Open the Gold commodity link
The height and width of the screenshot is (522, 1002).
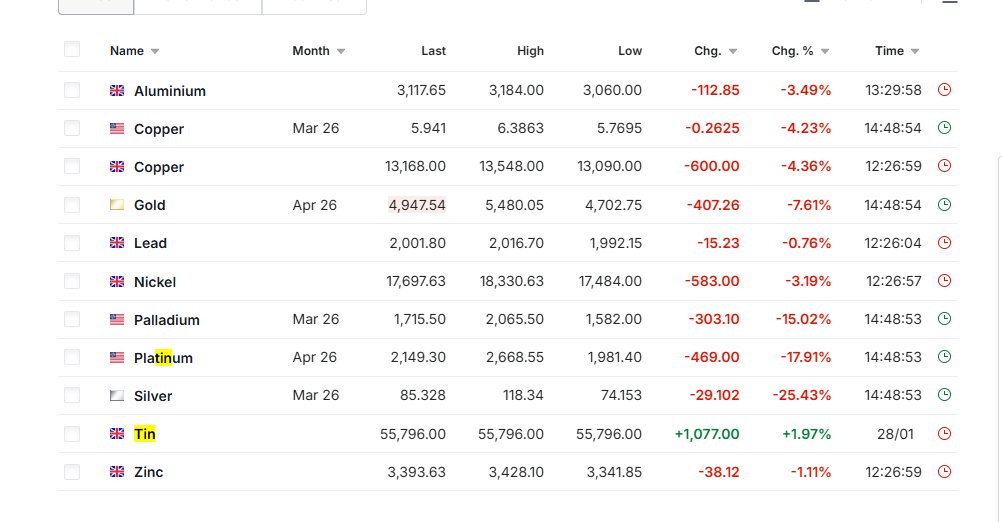tap(150, 205)
